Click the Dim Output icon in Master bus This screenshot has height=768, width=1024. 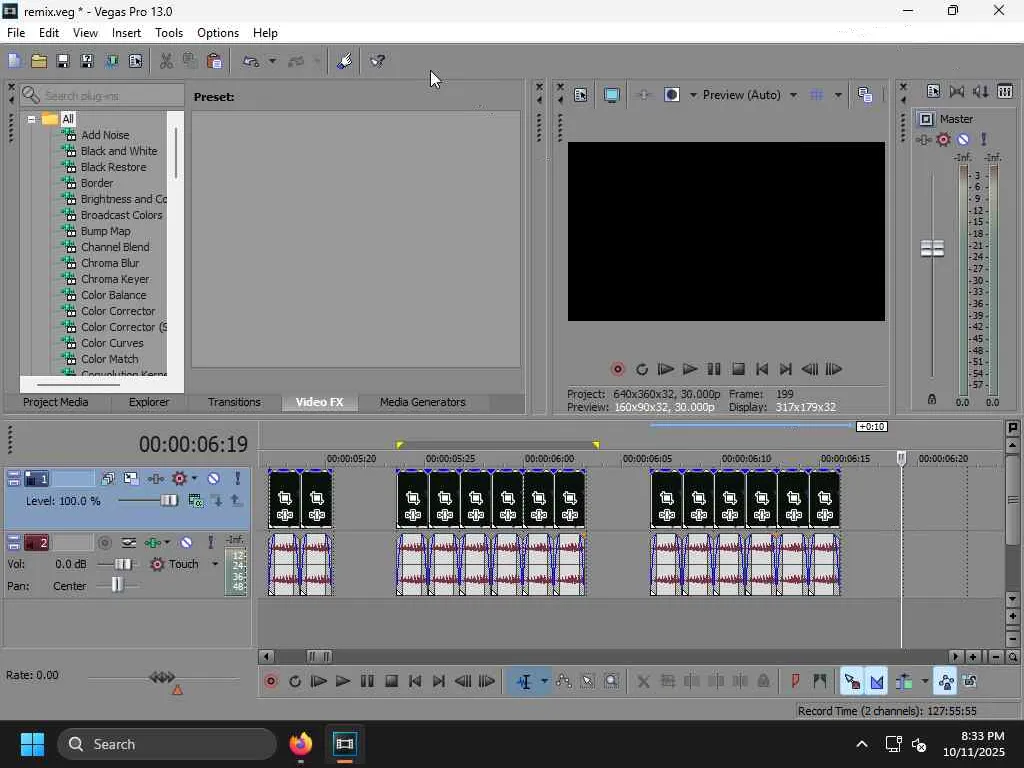(980, 91)
